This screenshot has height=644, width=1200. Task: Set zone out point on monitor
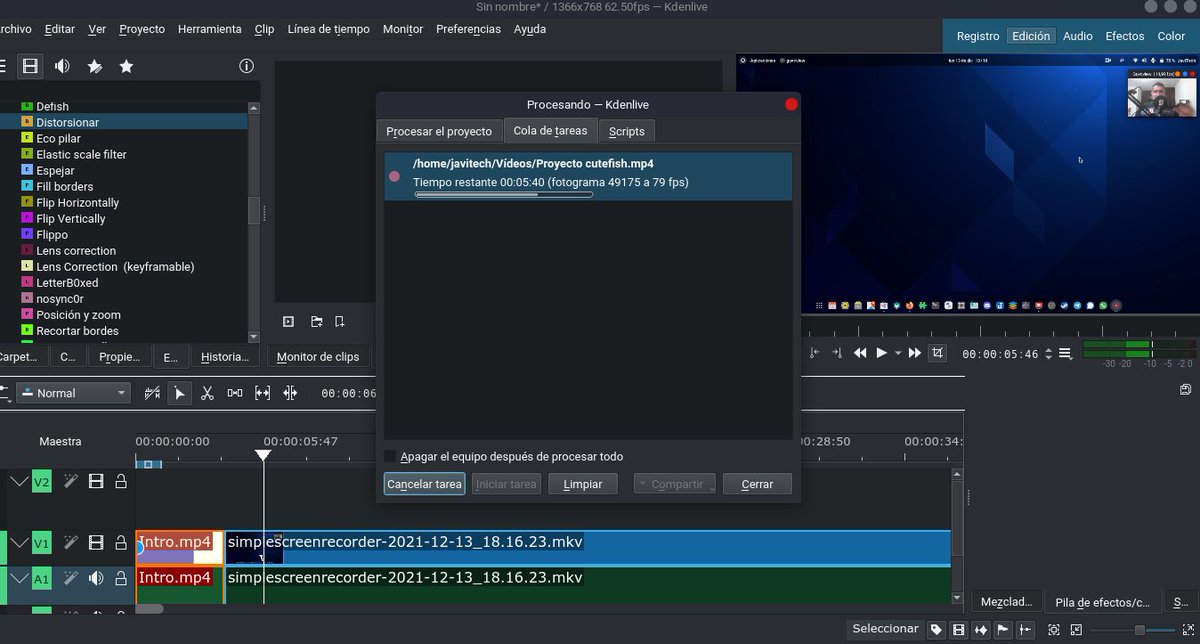(x=836, y=353)
